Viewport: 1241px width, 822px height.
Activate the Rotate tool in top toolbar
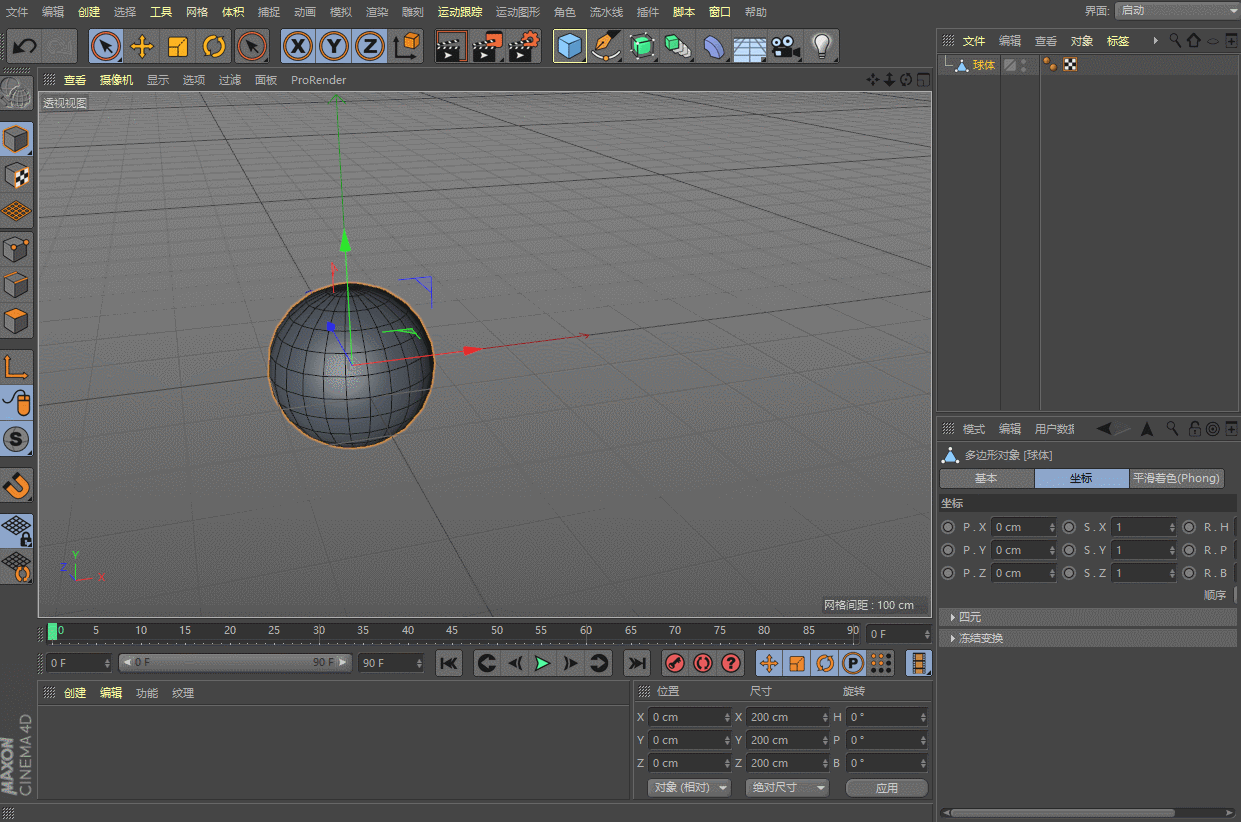(x=214, y=47)
